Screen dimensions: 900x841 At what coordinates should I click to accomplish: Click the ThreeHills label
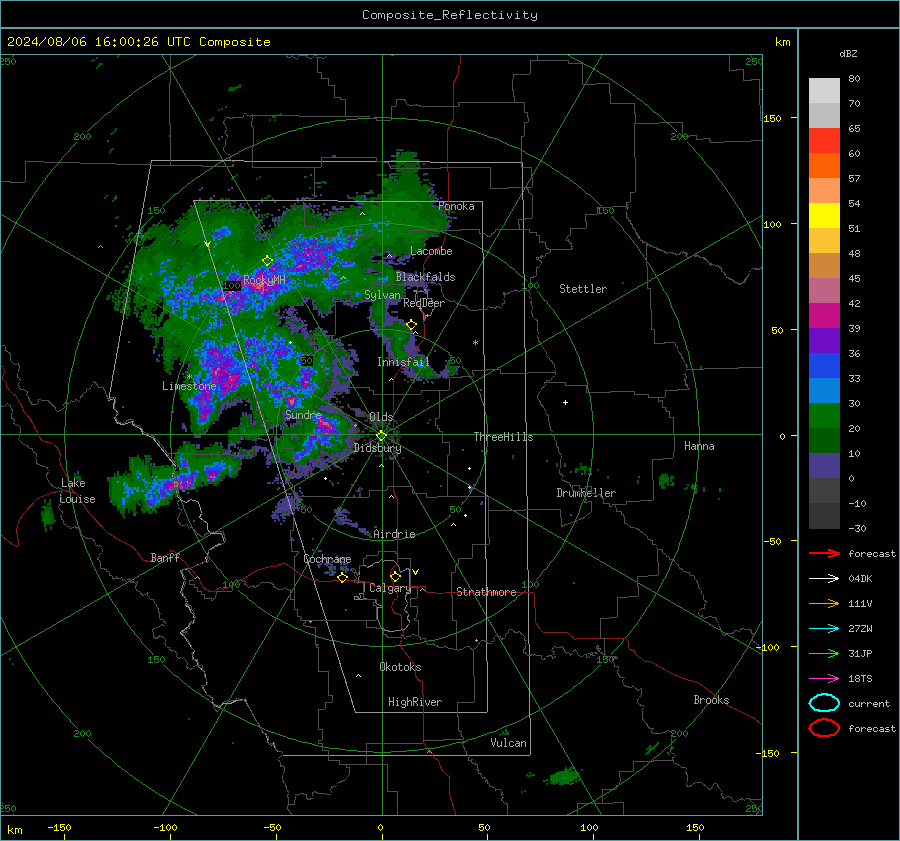coord(503,437)
